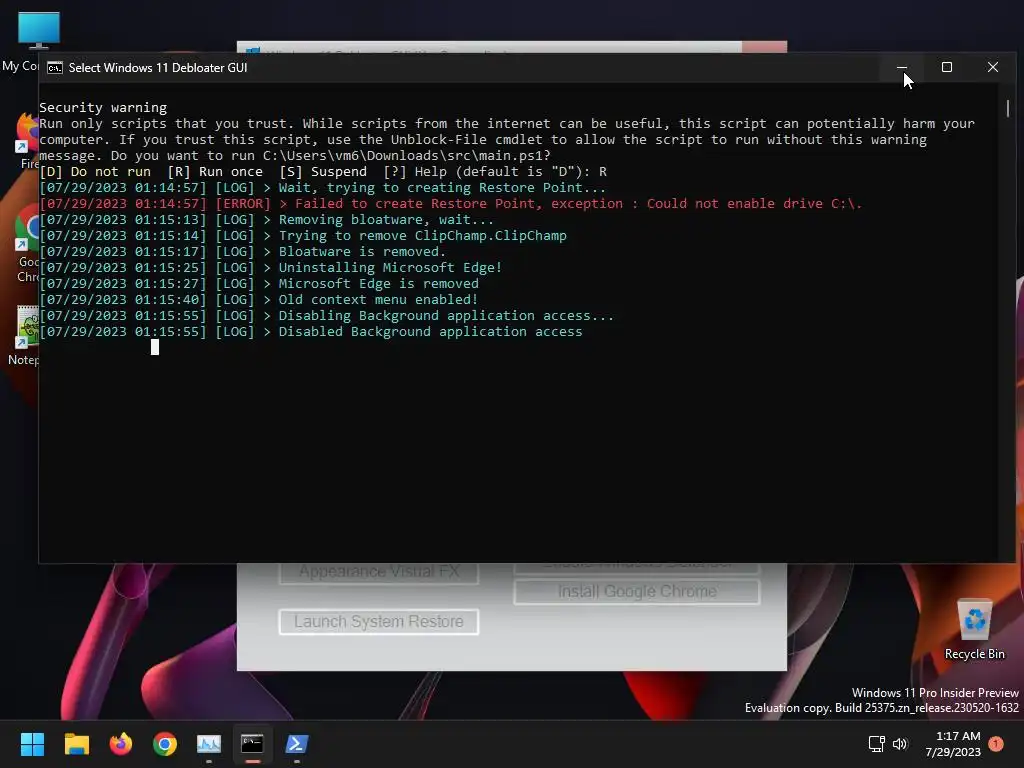Open the Windows Start menu
Screen dimensions: 1024x768
(x=32, y=744)
